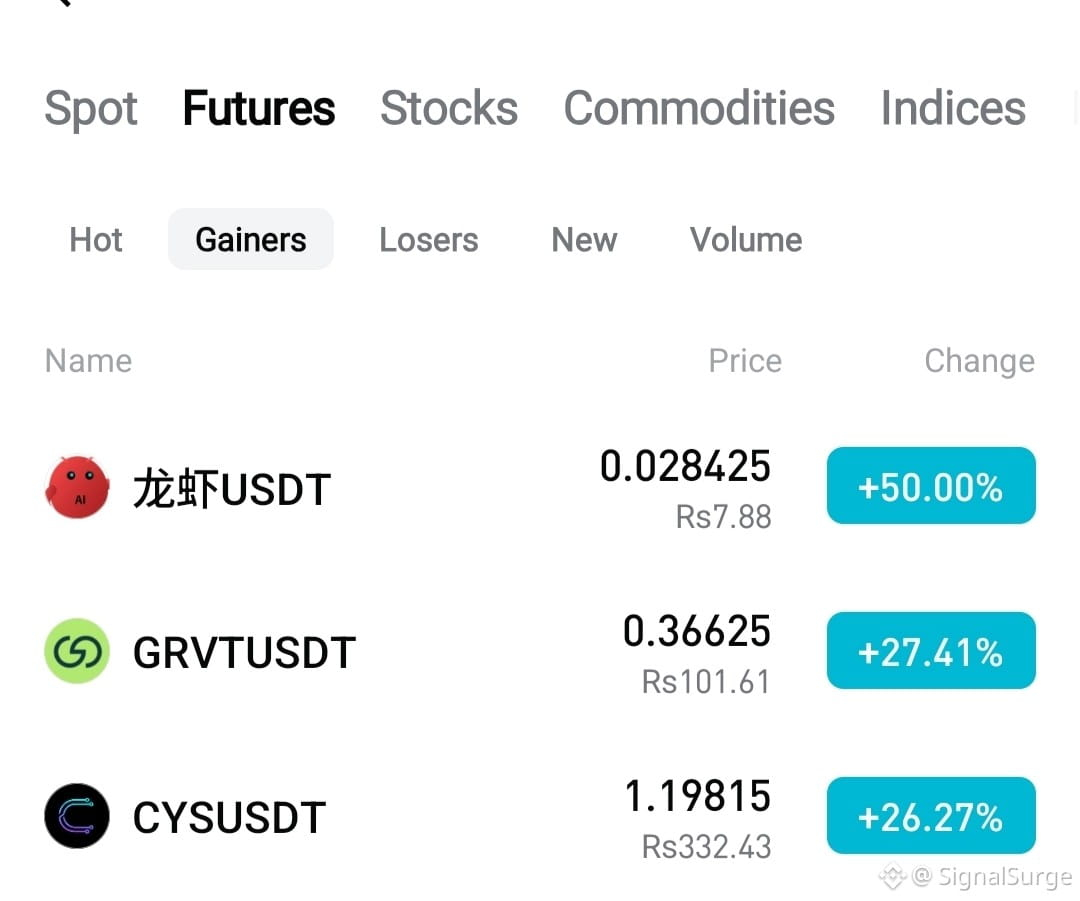Screen dimensions: 1080x901
Task: Tap the black CYS coin icon
Action: point(77,816)
